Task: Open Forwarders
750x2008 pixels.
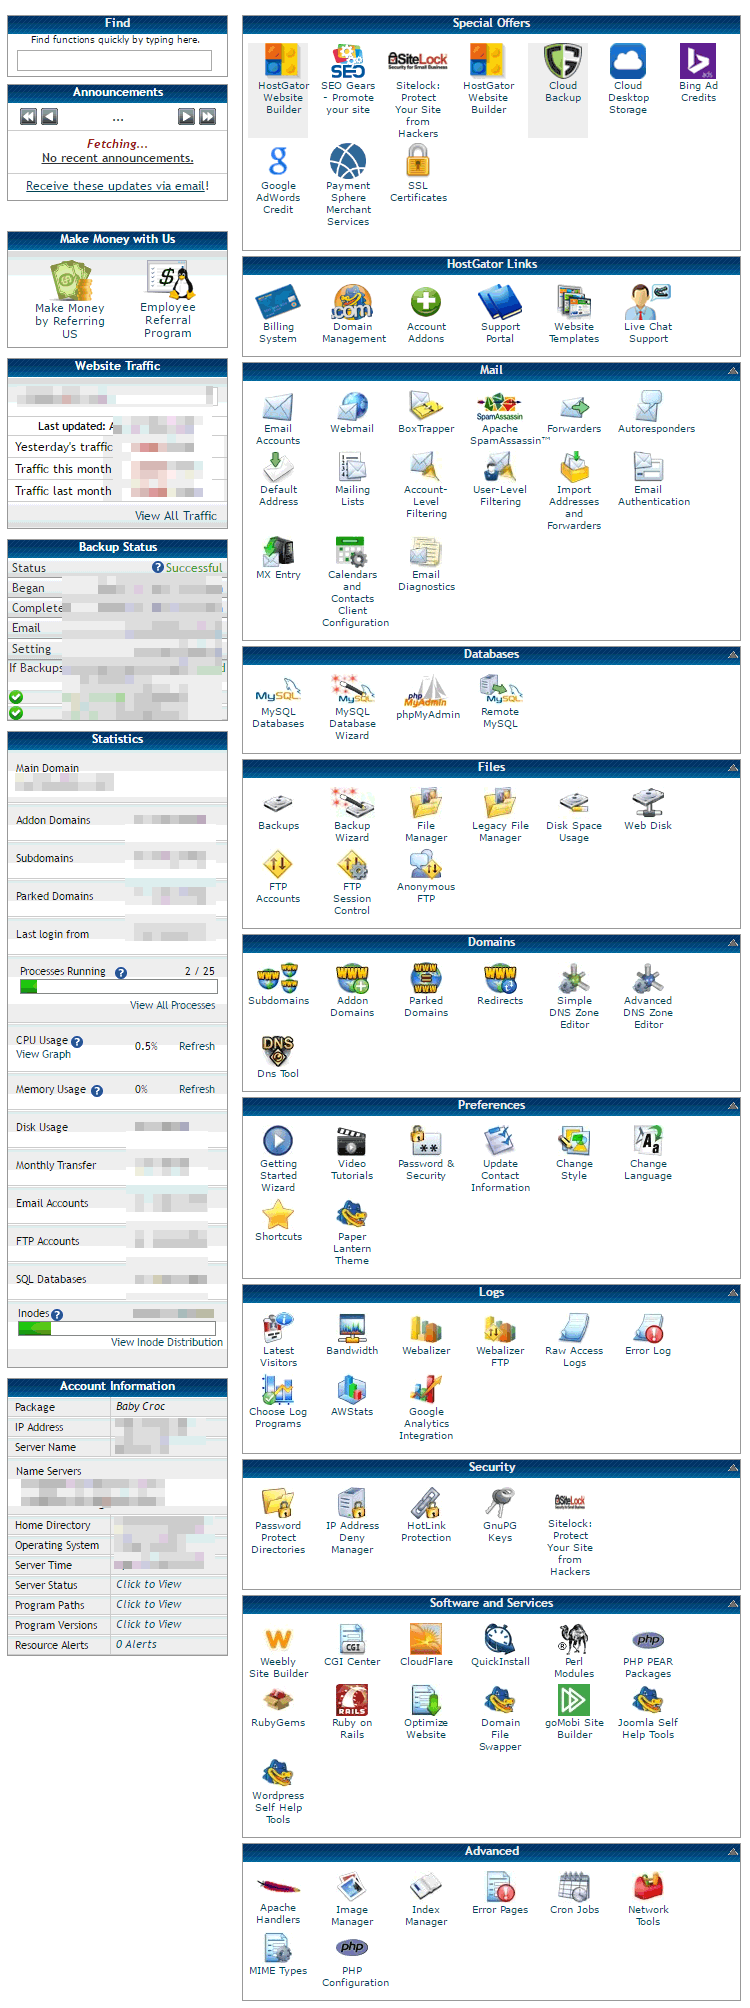Action: point(574,413)
